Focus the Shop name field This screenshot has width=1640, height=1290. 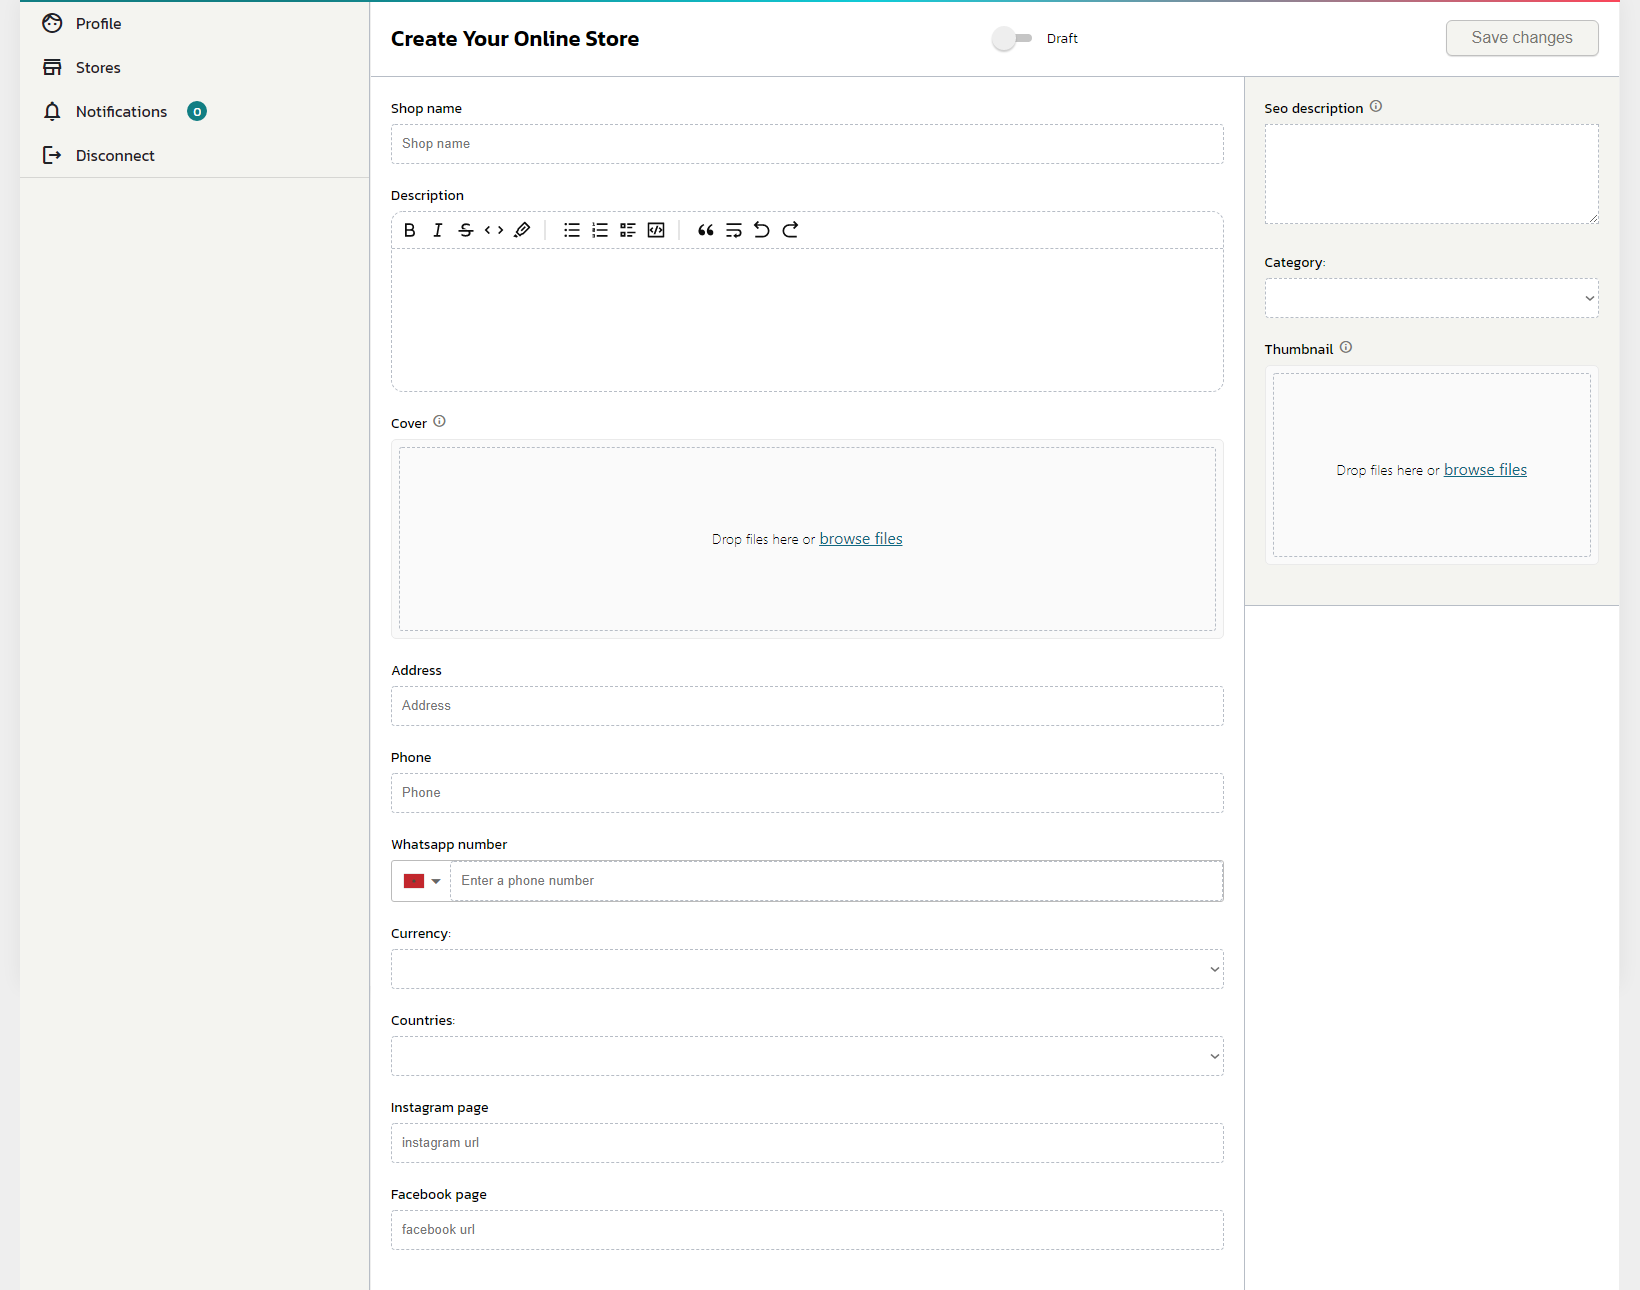(807, 144)
